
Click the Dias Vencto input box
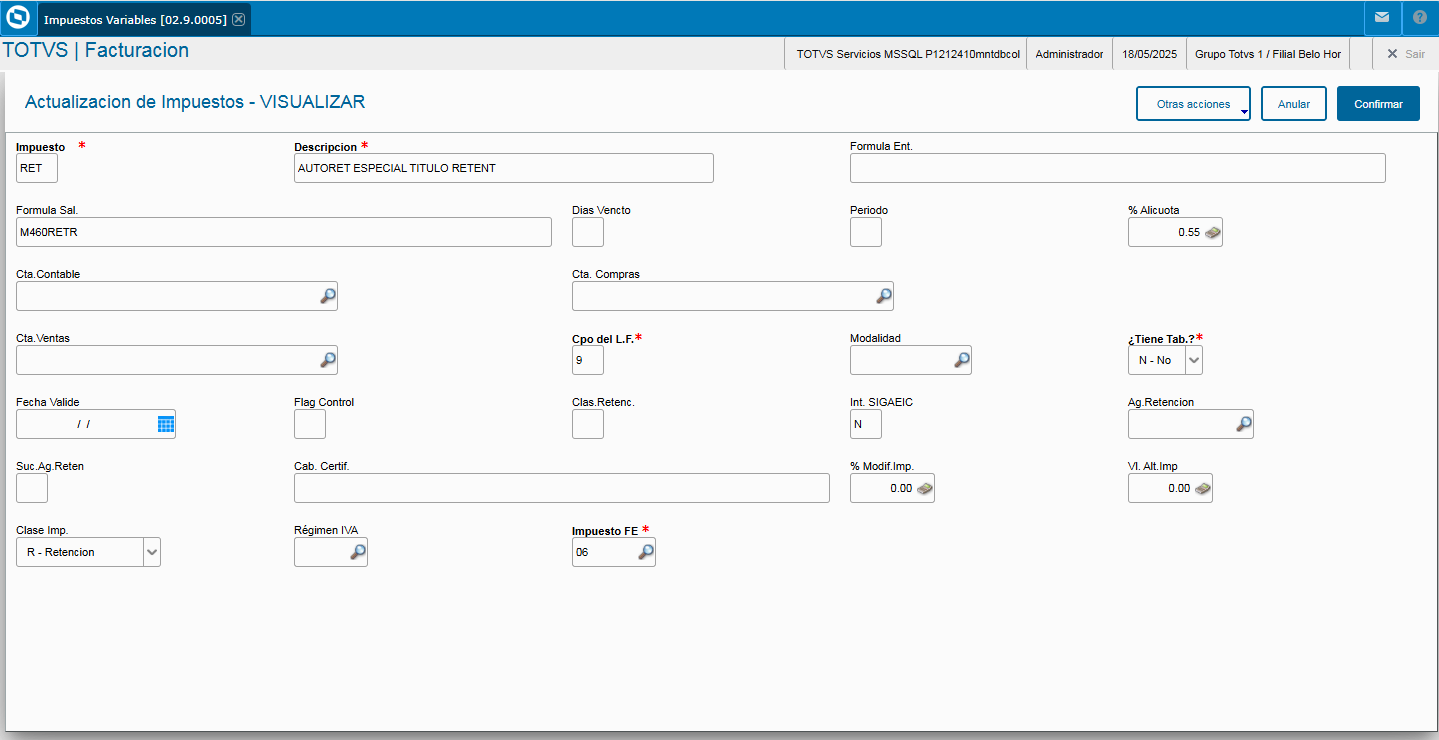588,232
